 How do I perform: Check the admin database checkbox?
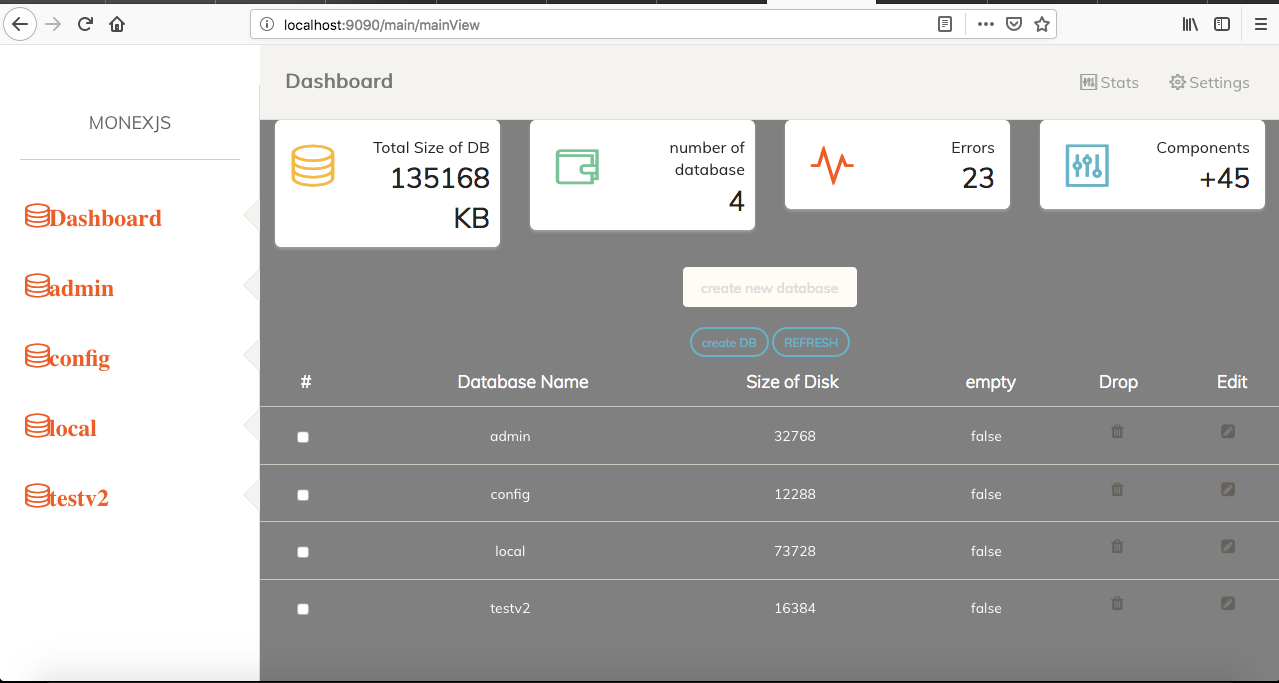click(x=303, y=437)
